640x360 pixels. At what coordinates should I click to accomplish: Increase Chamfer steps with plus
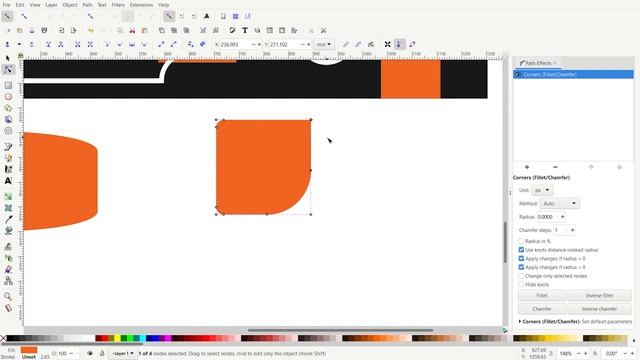[572, 230]
